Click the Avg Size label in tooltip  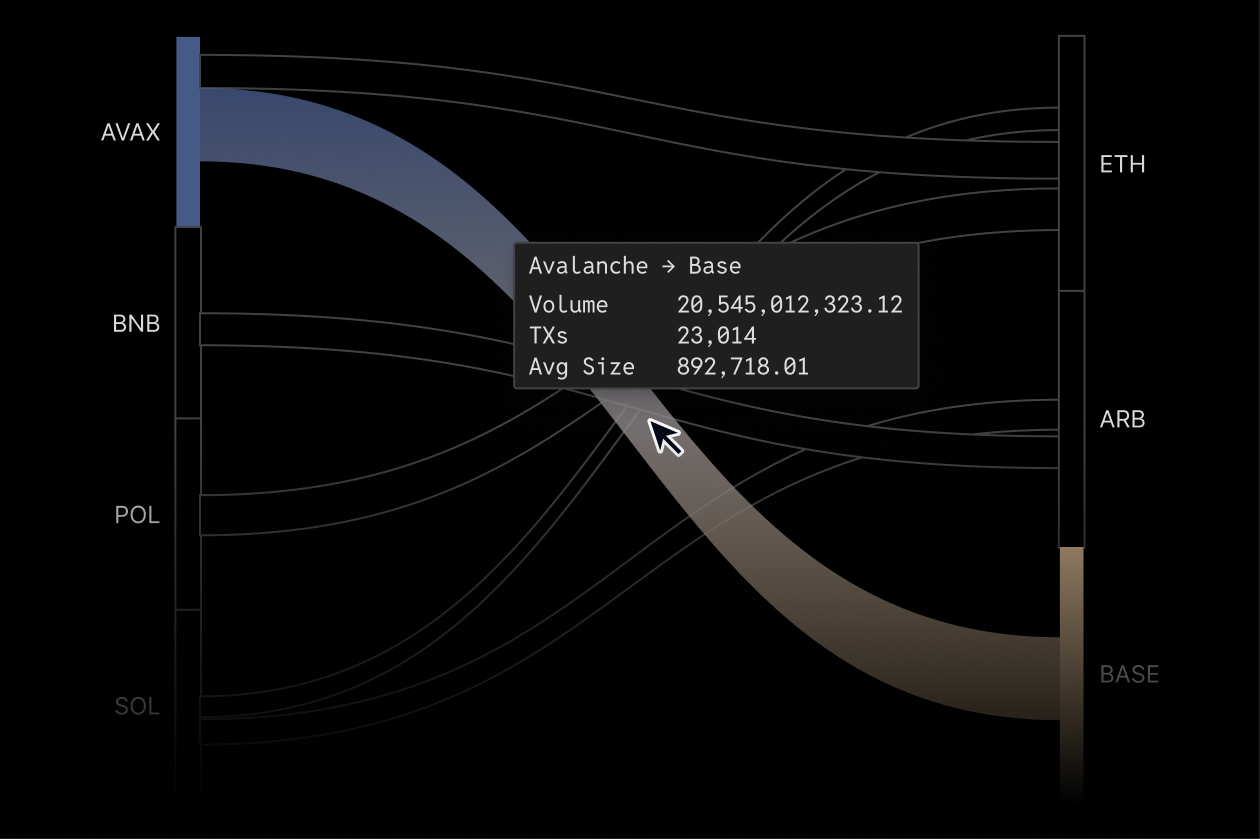582,367
